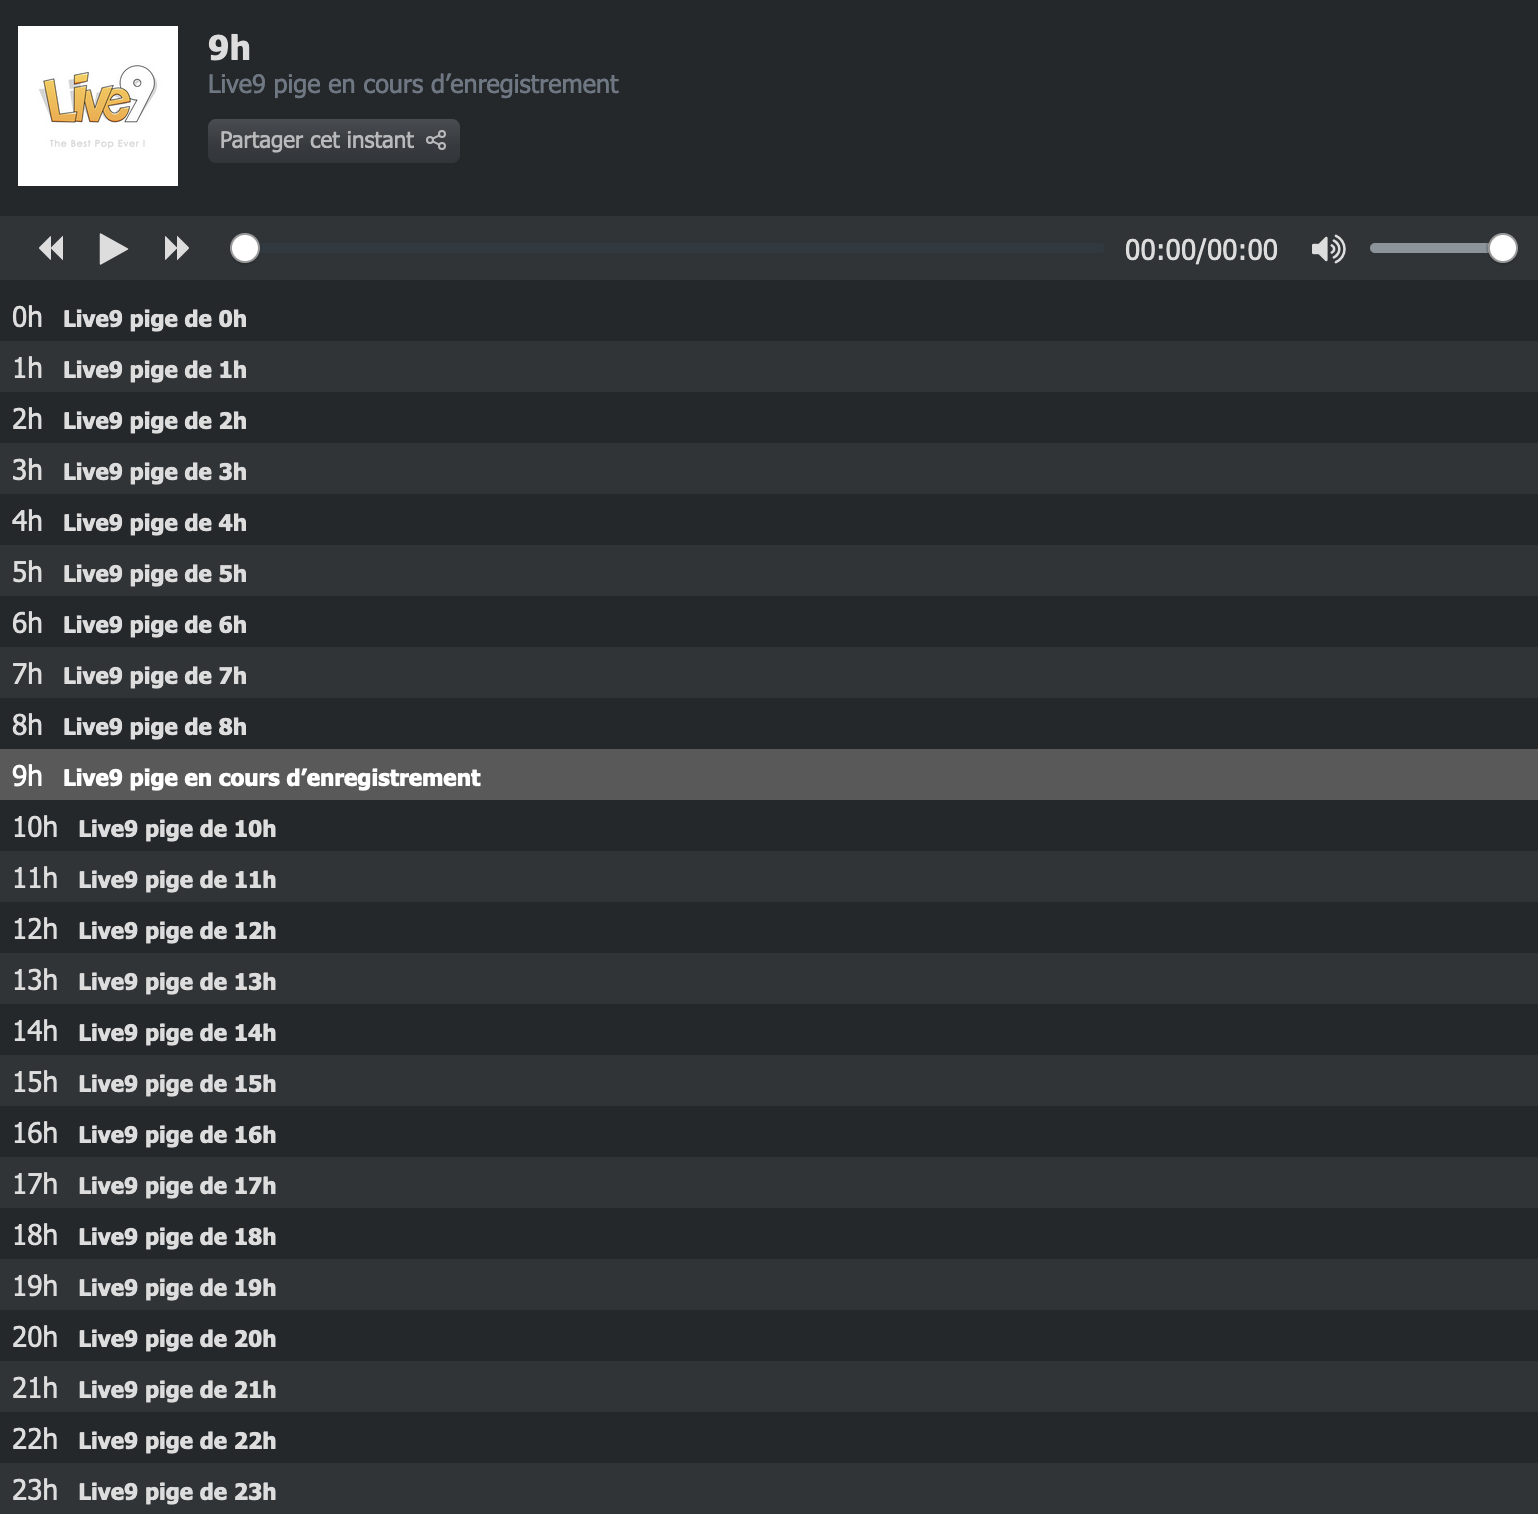Choose Live9 pige de 12h

click(769, 928)
